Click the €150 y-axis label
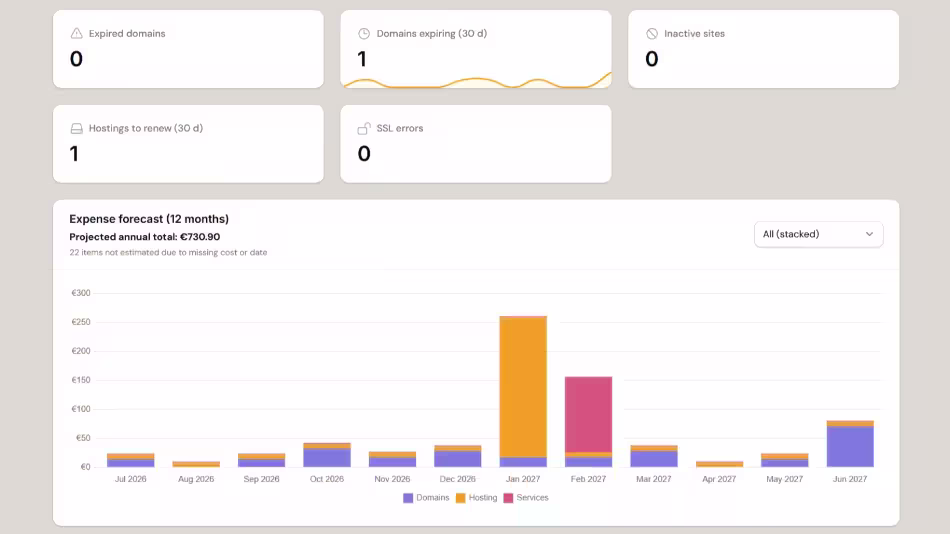The width and height of the screenshot is (950, 534). tap(81, 380)
